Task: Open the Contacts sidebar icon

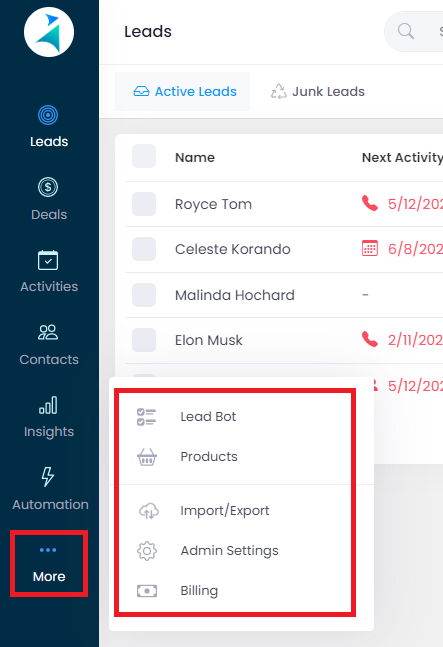Action: click(x=48, y=333)
